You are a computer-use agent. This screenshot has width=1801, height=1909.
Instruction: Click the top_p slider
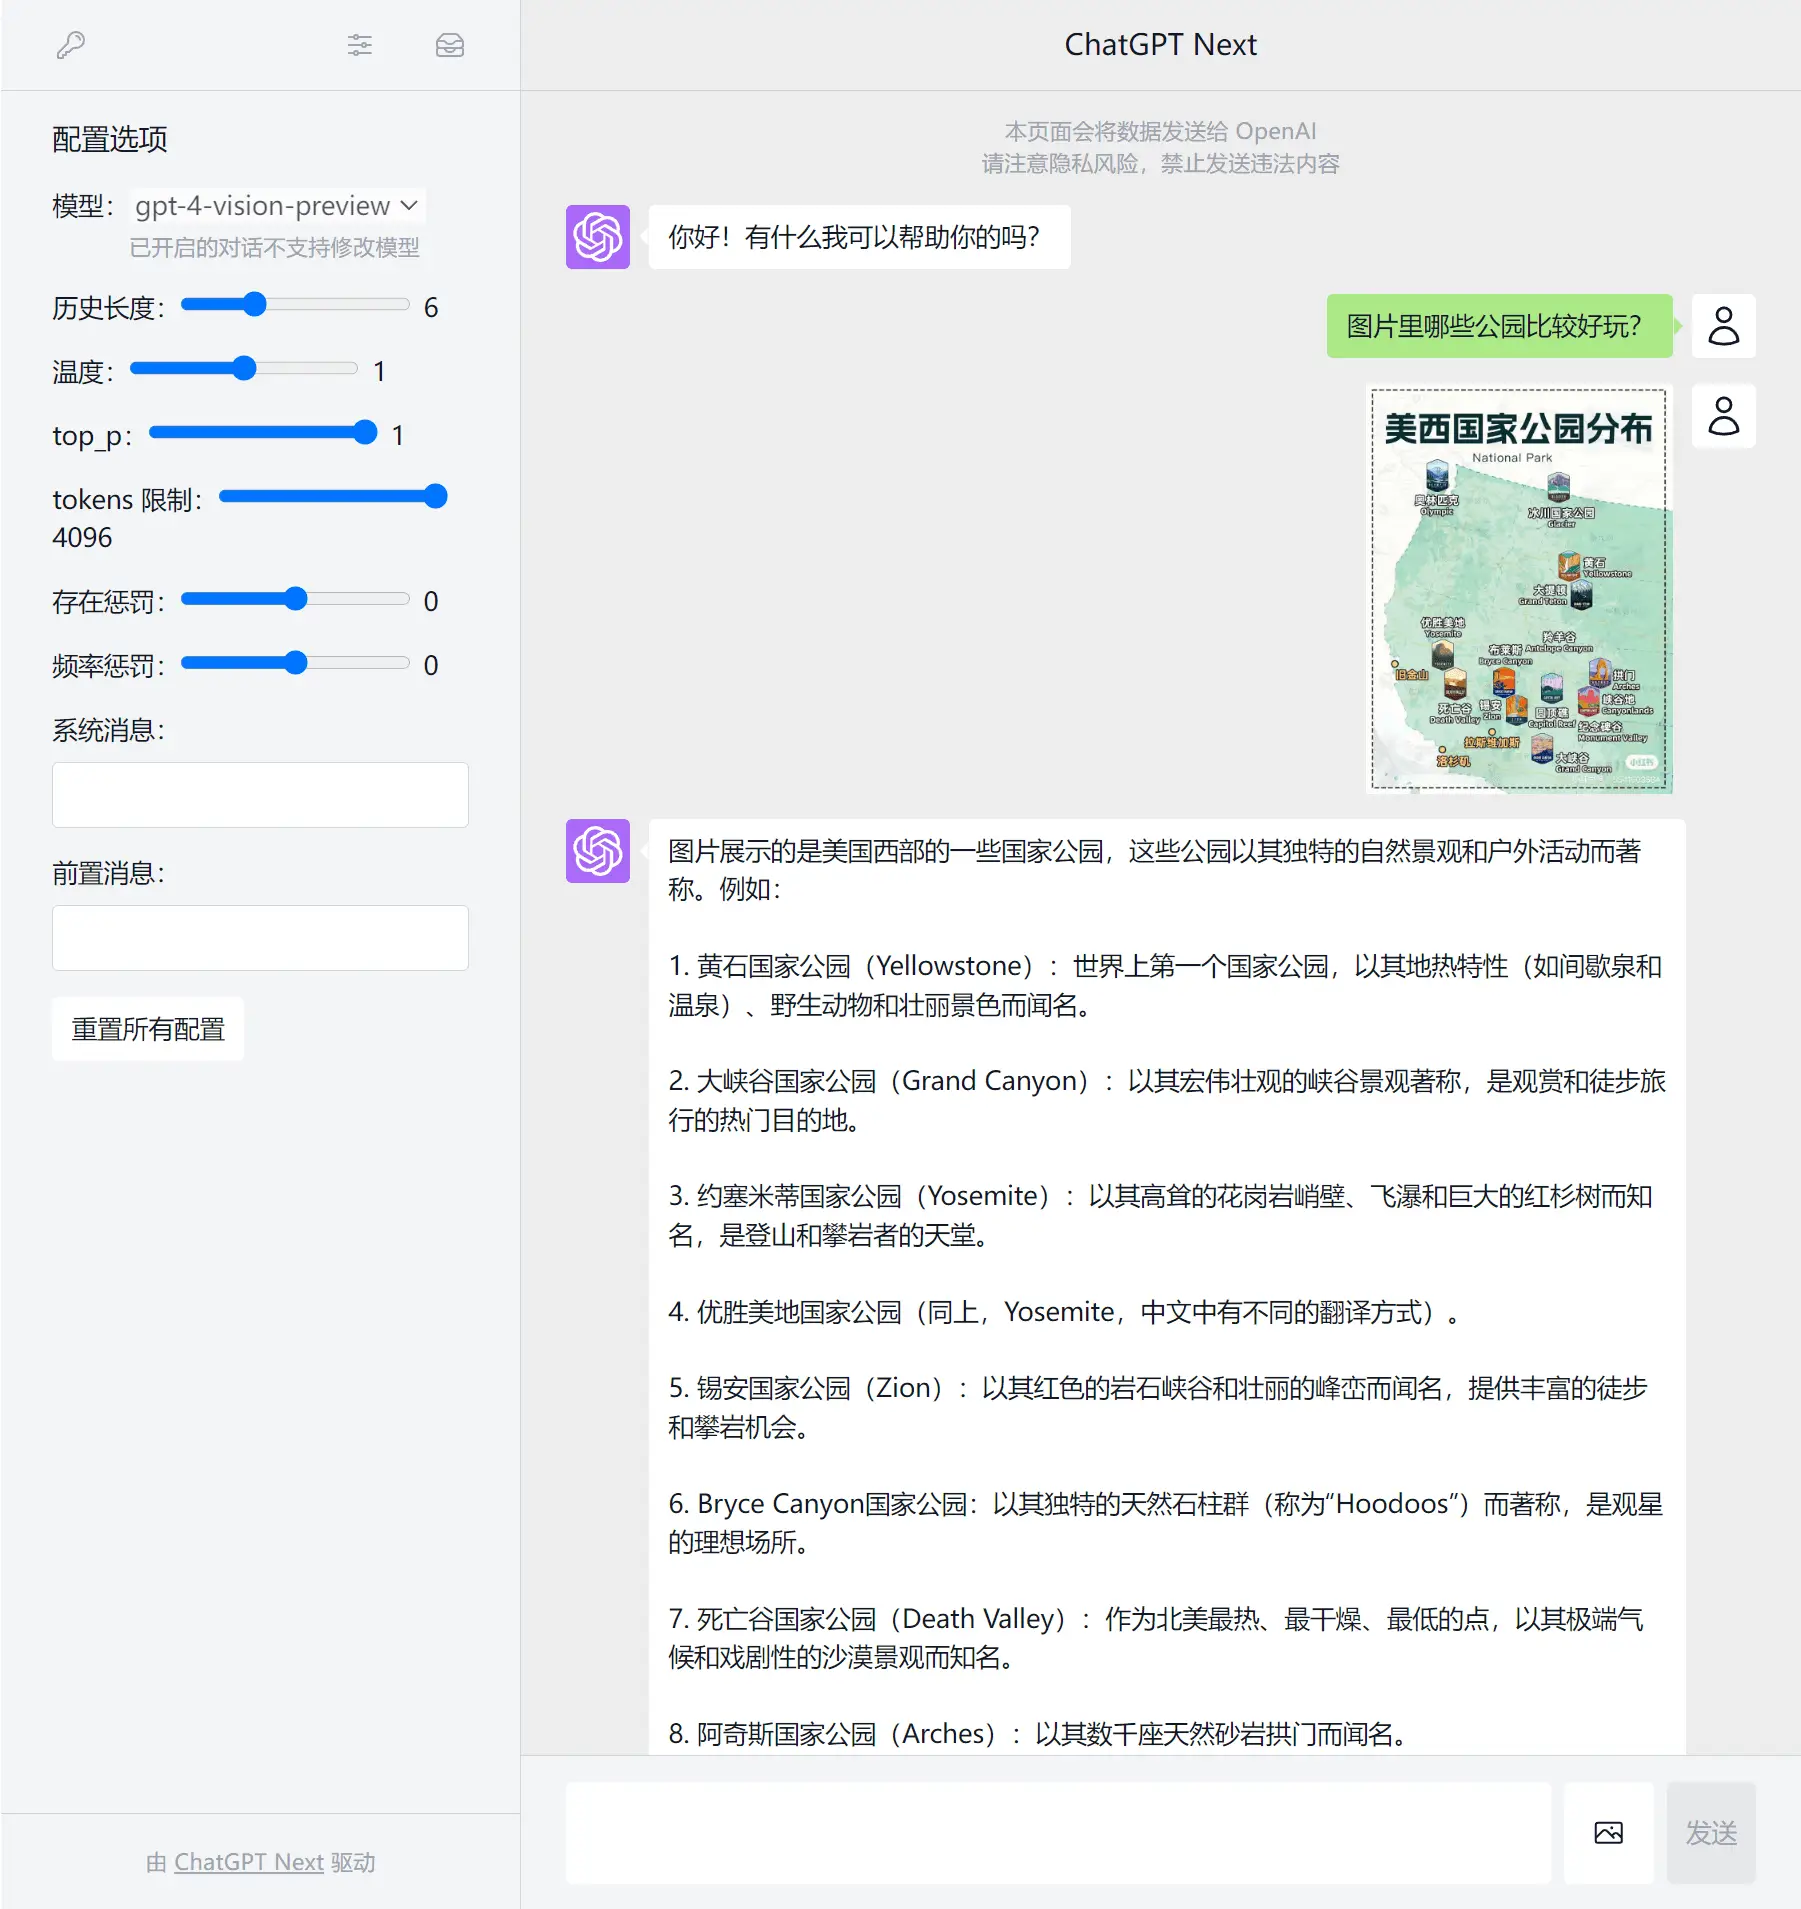(263, 433)
